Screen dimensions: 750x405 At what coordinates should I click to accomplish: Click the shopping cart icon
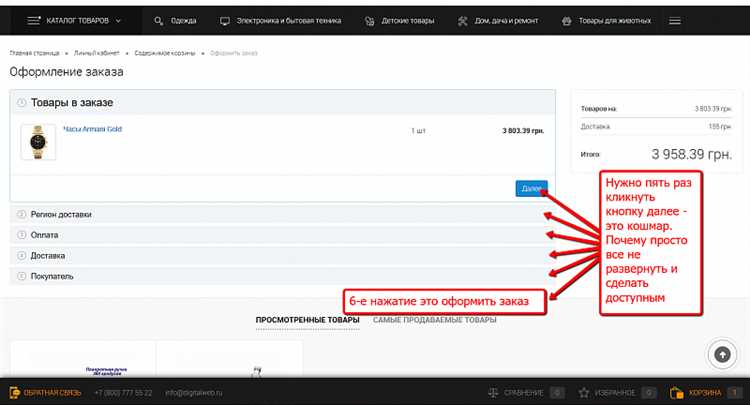(x=676, y=393)
